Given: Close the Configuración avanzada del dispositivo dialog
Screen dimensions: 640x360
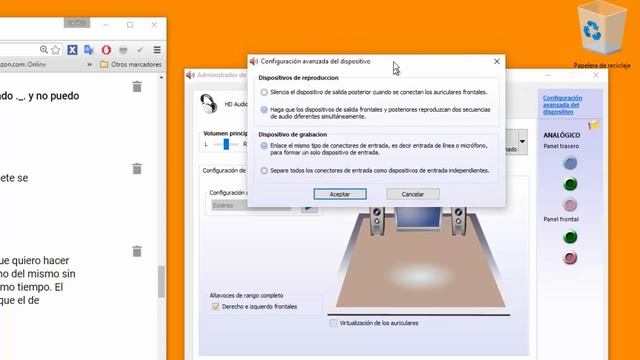Looking at the screenshot, I should (x=497, y=61).
